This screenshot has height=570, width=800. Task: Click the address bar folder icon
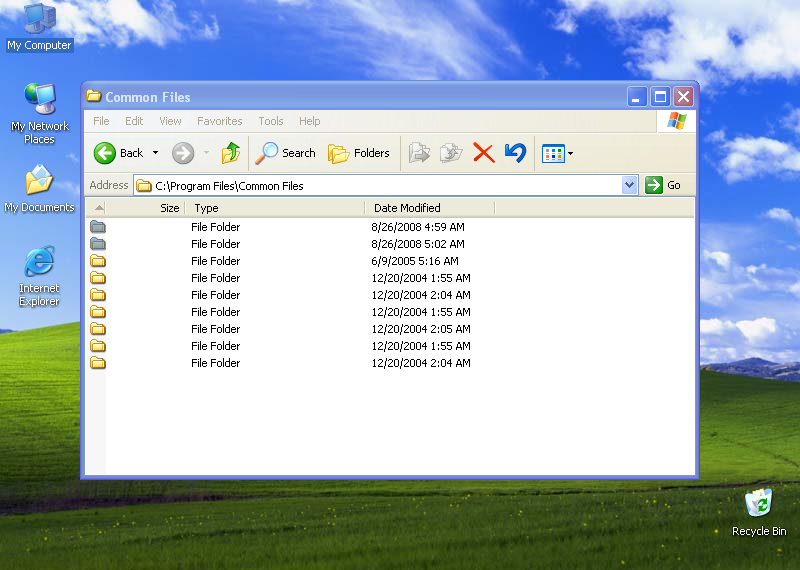pyautogui.click(x=144, y=185)
